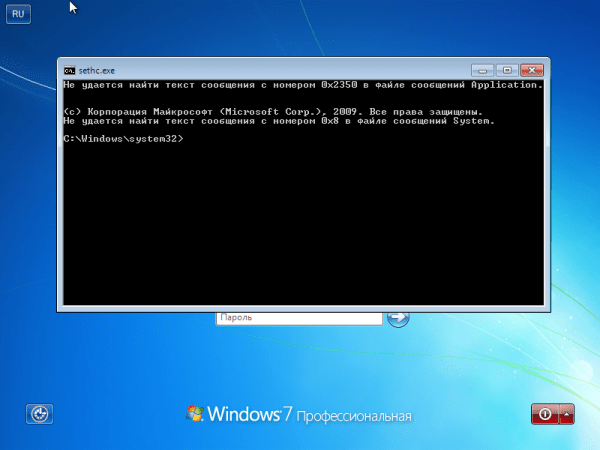Viewport: 600px width, 450px height.
Task: Click the C:\Windows\system32> prompt line
Action: click(x=123, y=139)
